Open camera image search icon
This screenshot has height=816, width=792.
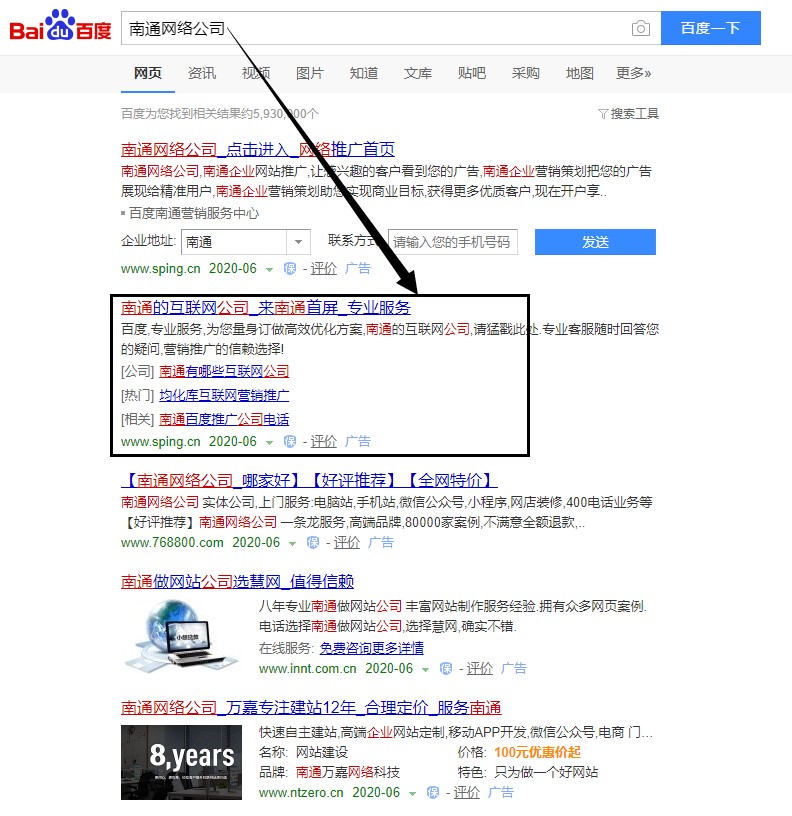coord(641,28)
